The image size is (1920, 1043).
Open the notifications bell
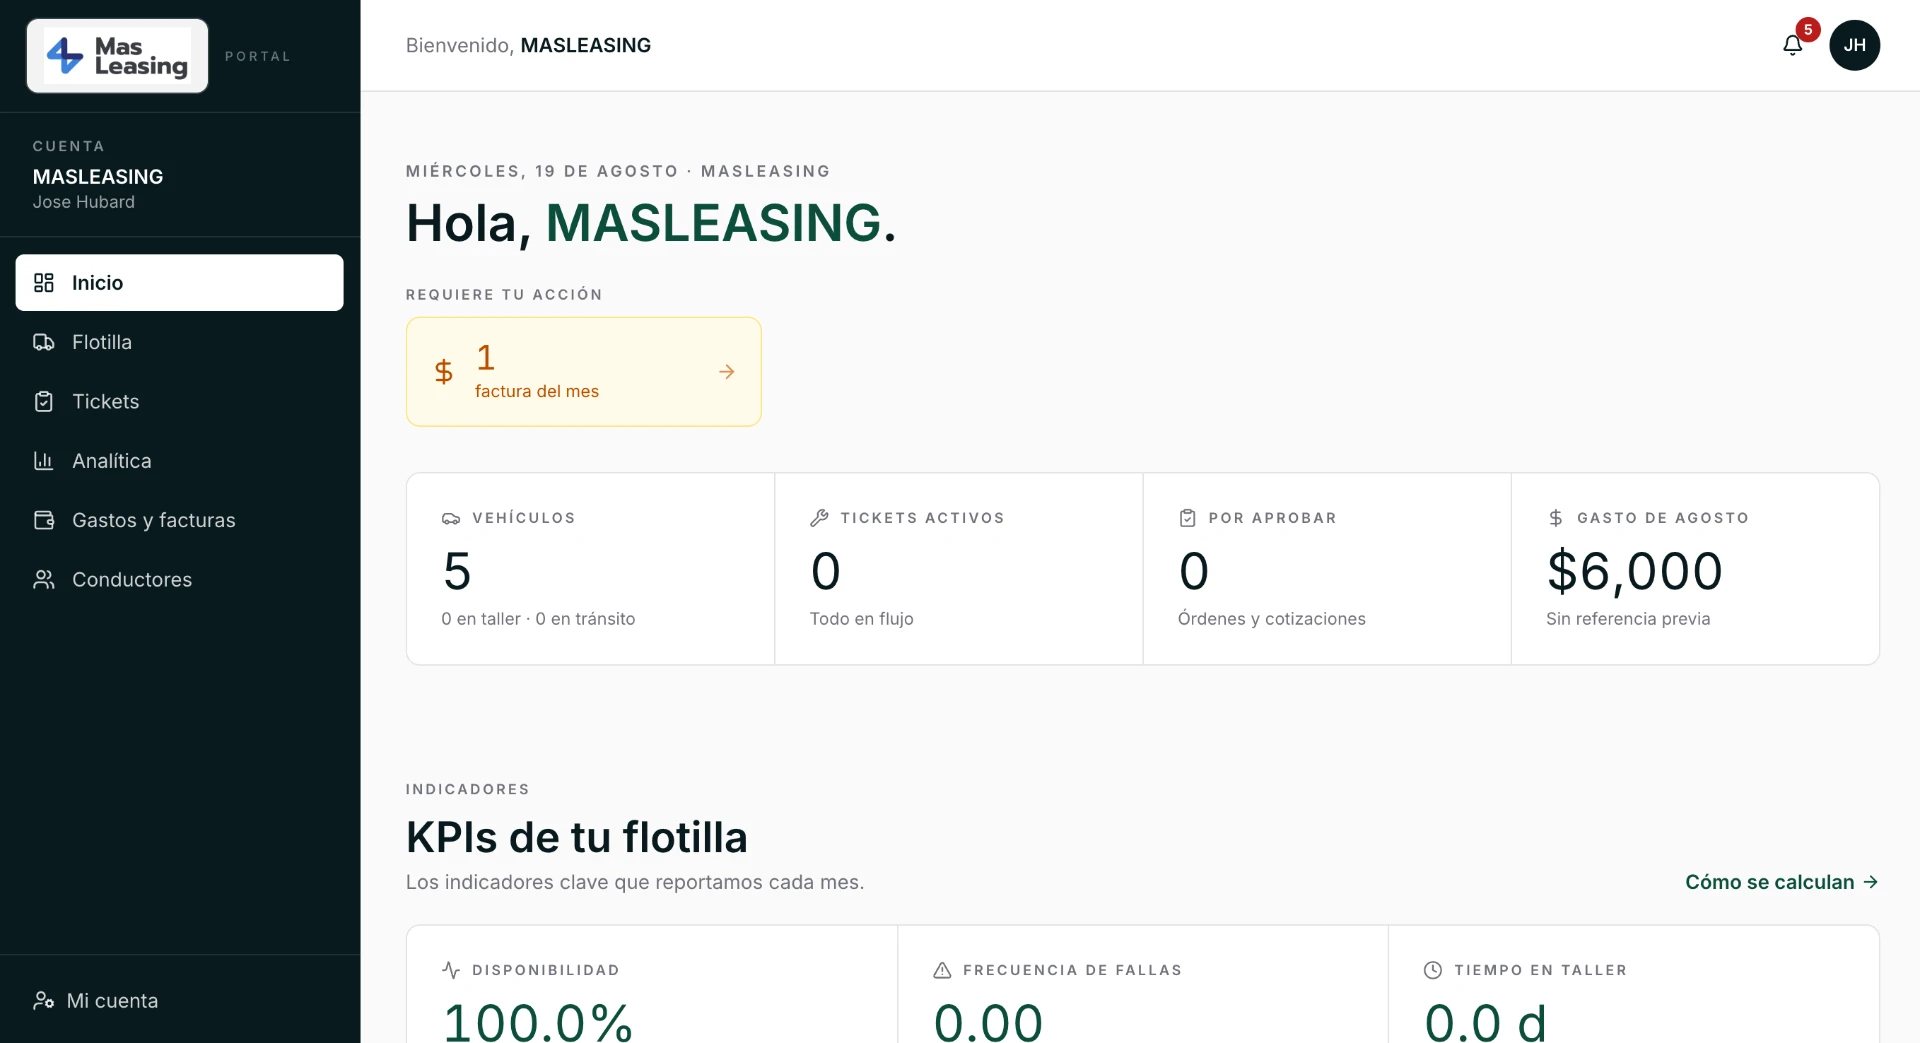[1792, 45]
